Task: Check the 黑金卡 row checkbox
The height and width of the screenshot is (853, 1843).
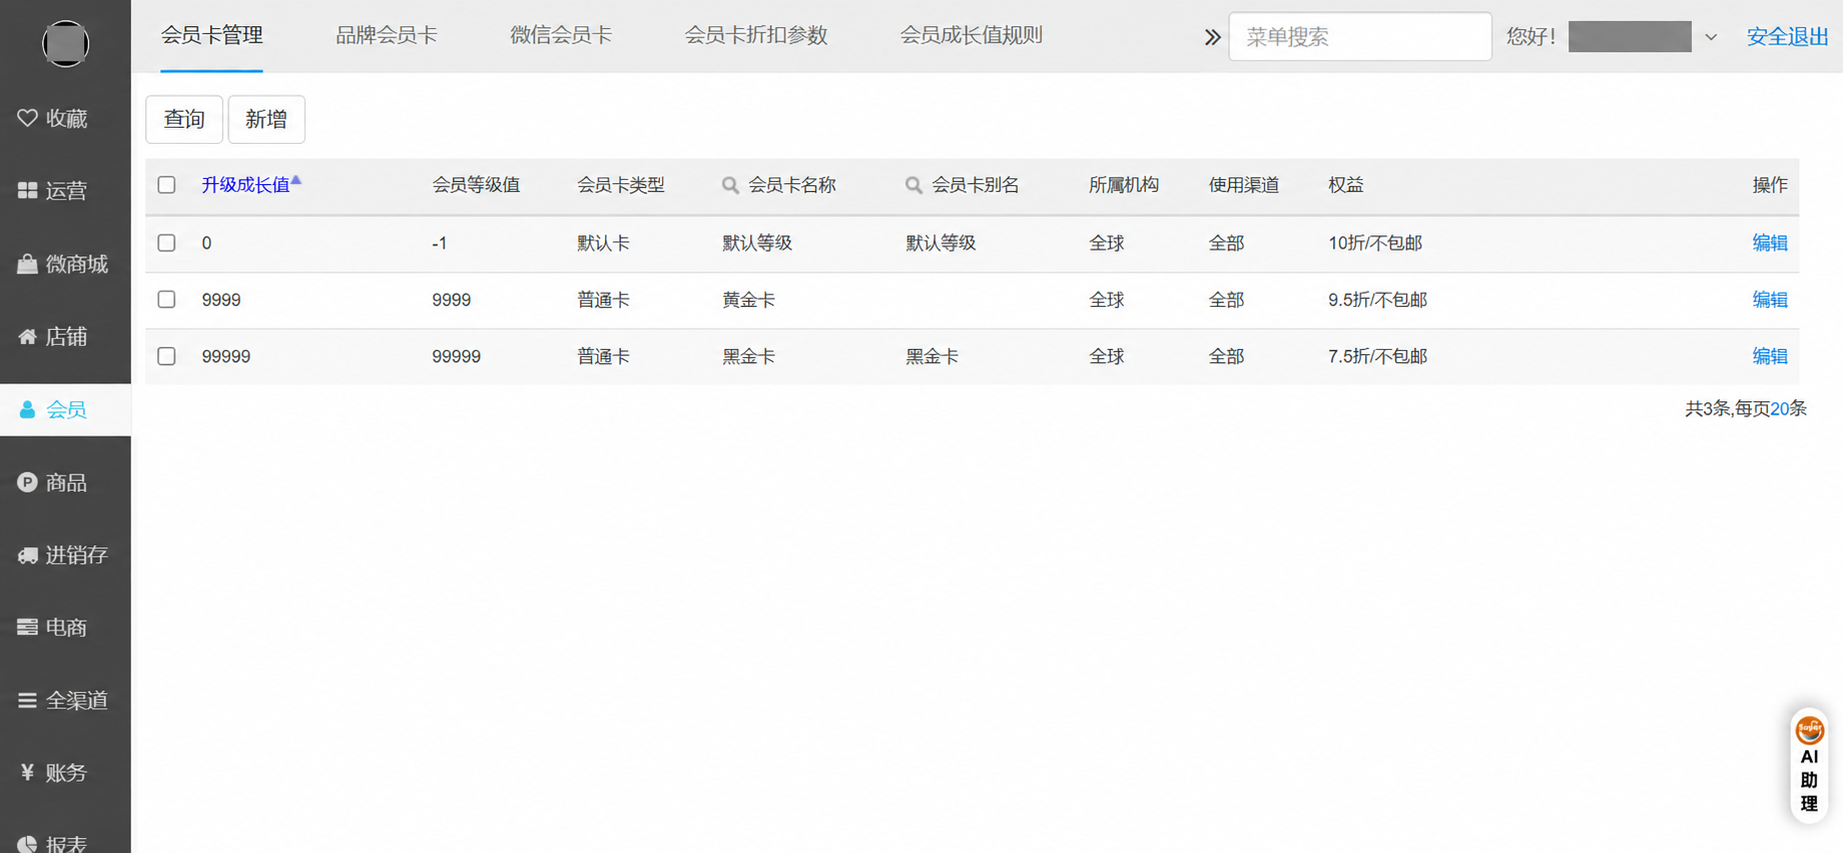Action: point(167,356)
